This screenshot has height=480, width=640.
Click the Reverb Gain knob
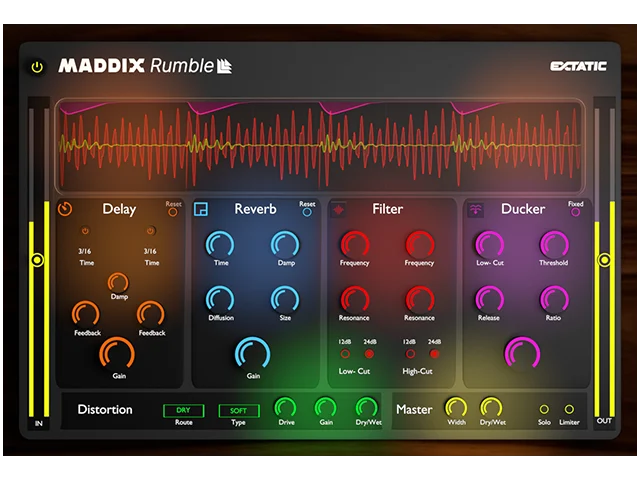click(x=253, y=354)
